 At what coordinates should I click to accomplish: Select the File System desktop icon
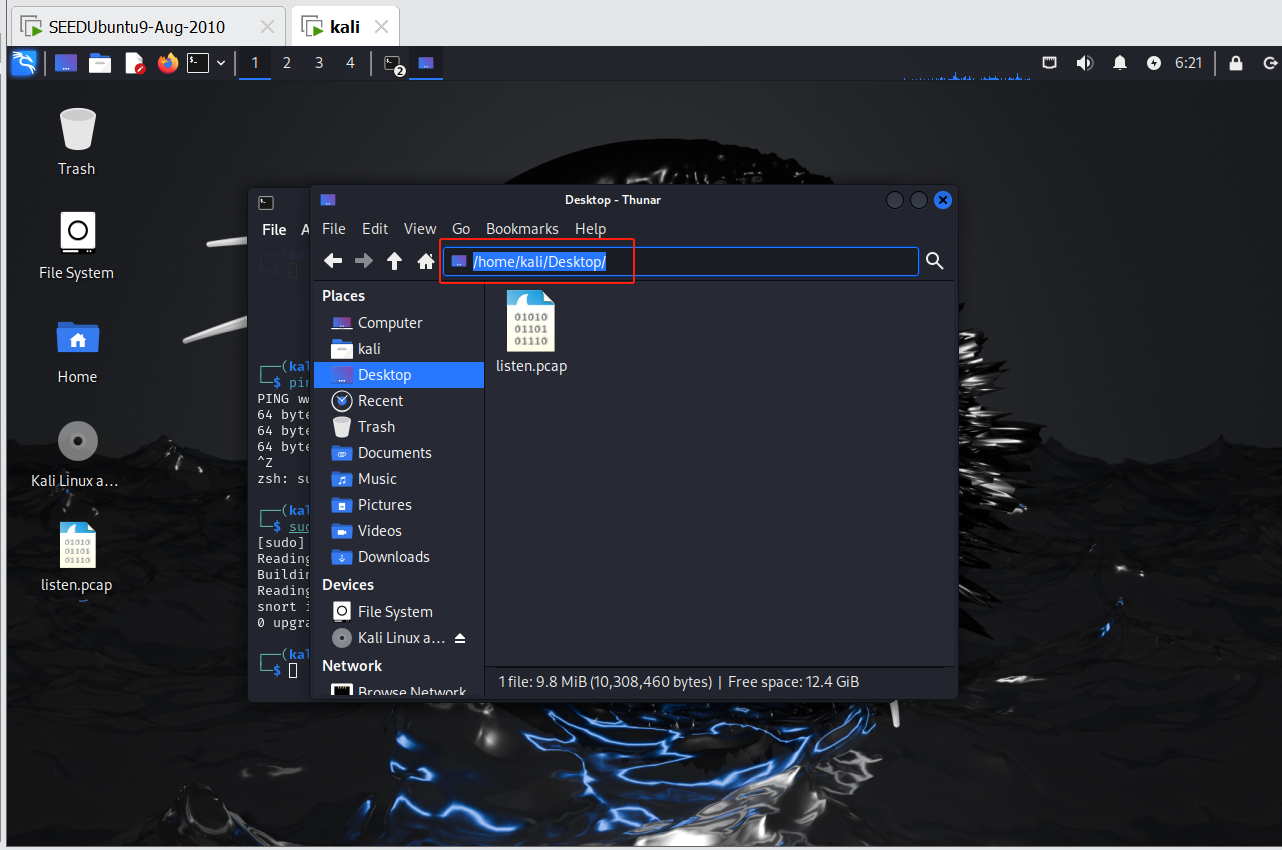pos(77,246)
